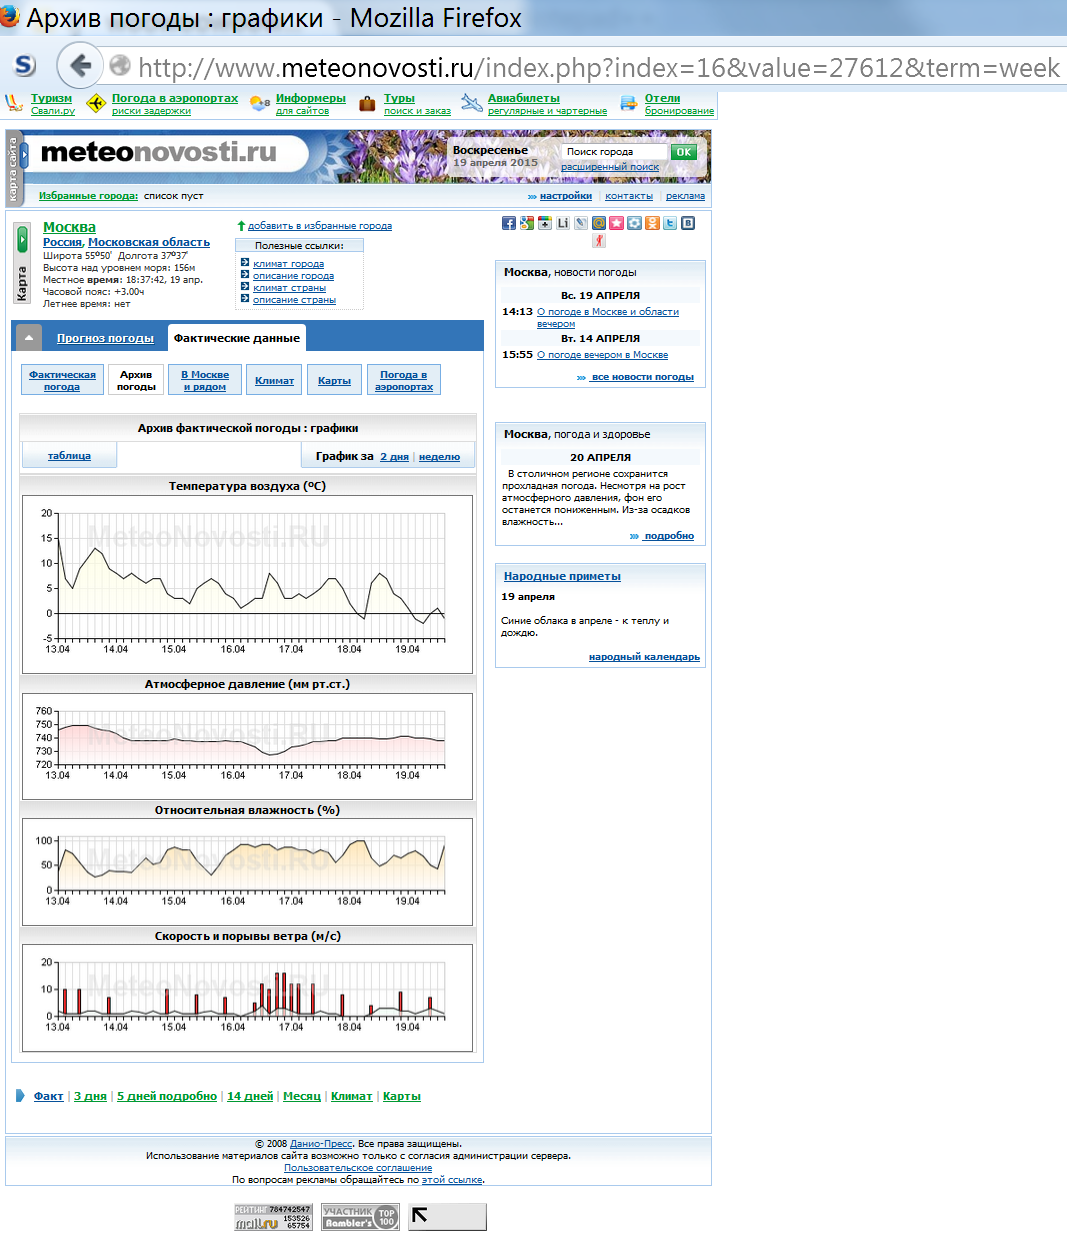The height and width of the screenshot is (1257, 1067).
Task: Click the Firefox back arrow button
Action: point(79,66)
